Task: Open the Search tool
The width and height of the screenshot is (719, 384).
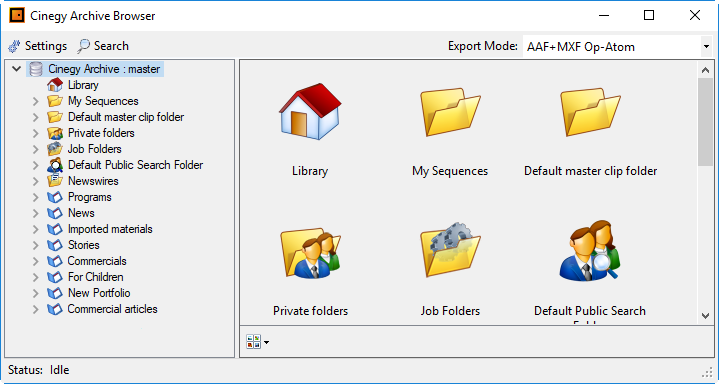Action: [103, 46]
